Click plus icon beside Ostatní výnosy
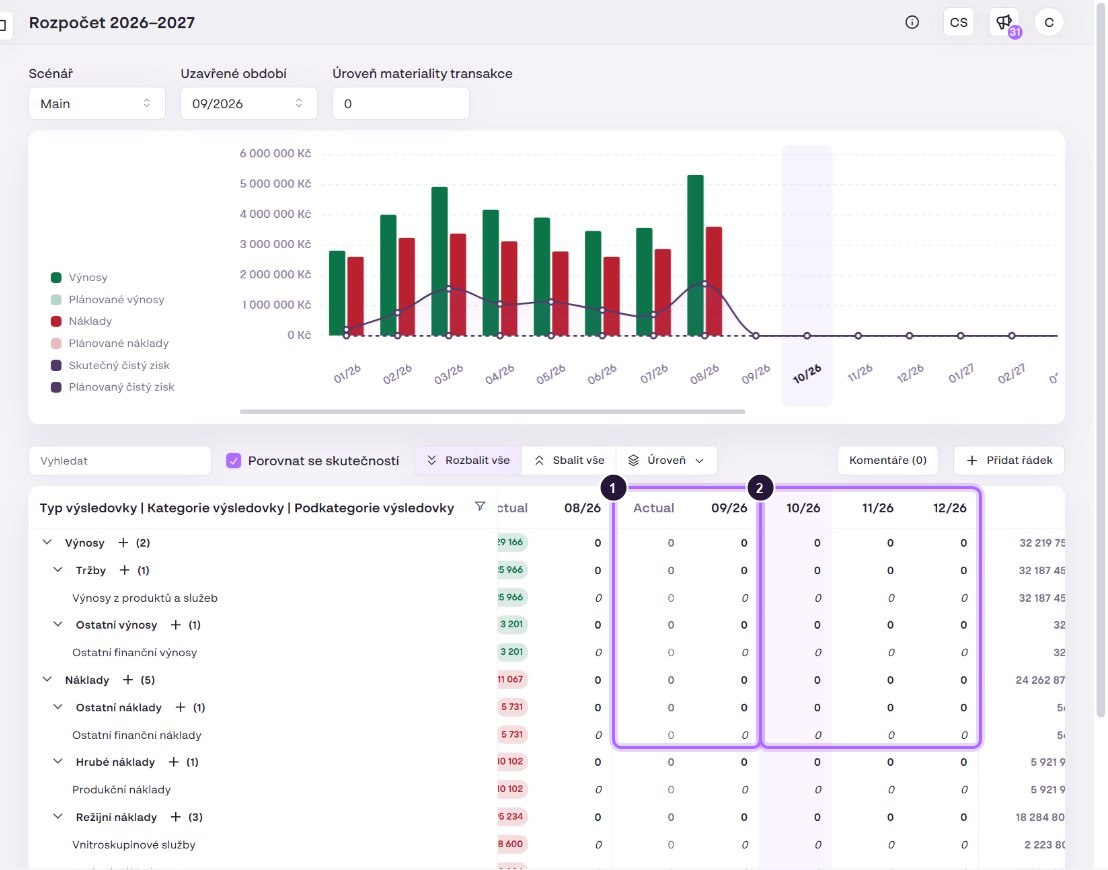The height and width of the screenshot is (870, 1108). (175, 625)
